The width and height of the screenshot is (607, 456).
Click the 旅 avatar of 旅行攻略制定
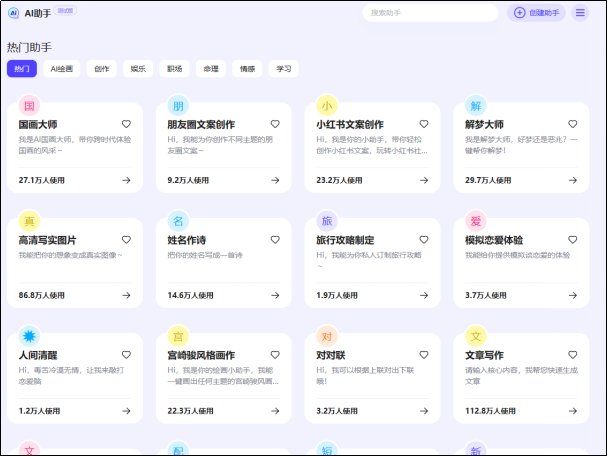[x=327, y=221]
